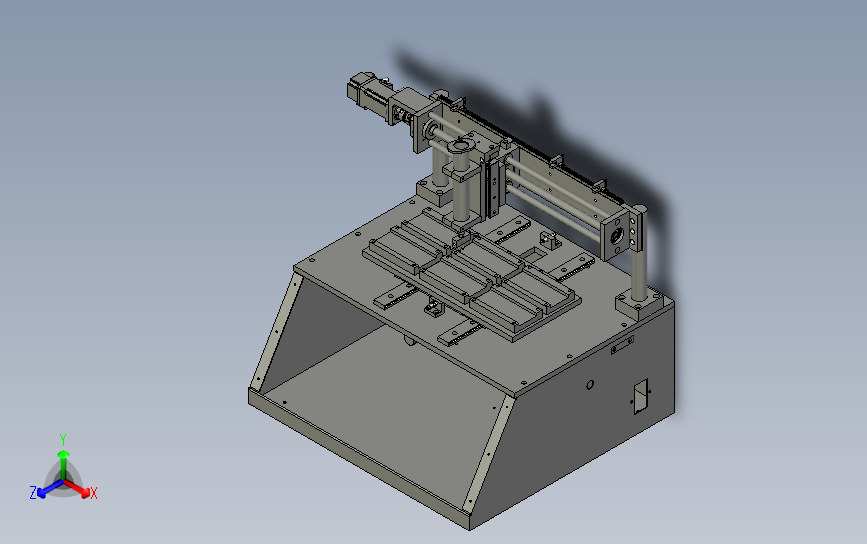The width and height of the screenshot is (867, 544).
Task: Select the round hole on the cabinet side panel
Action: [x=590, y=384]
